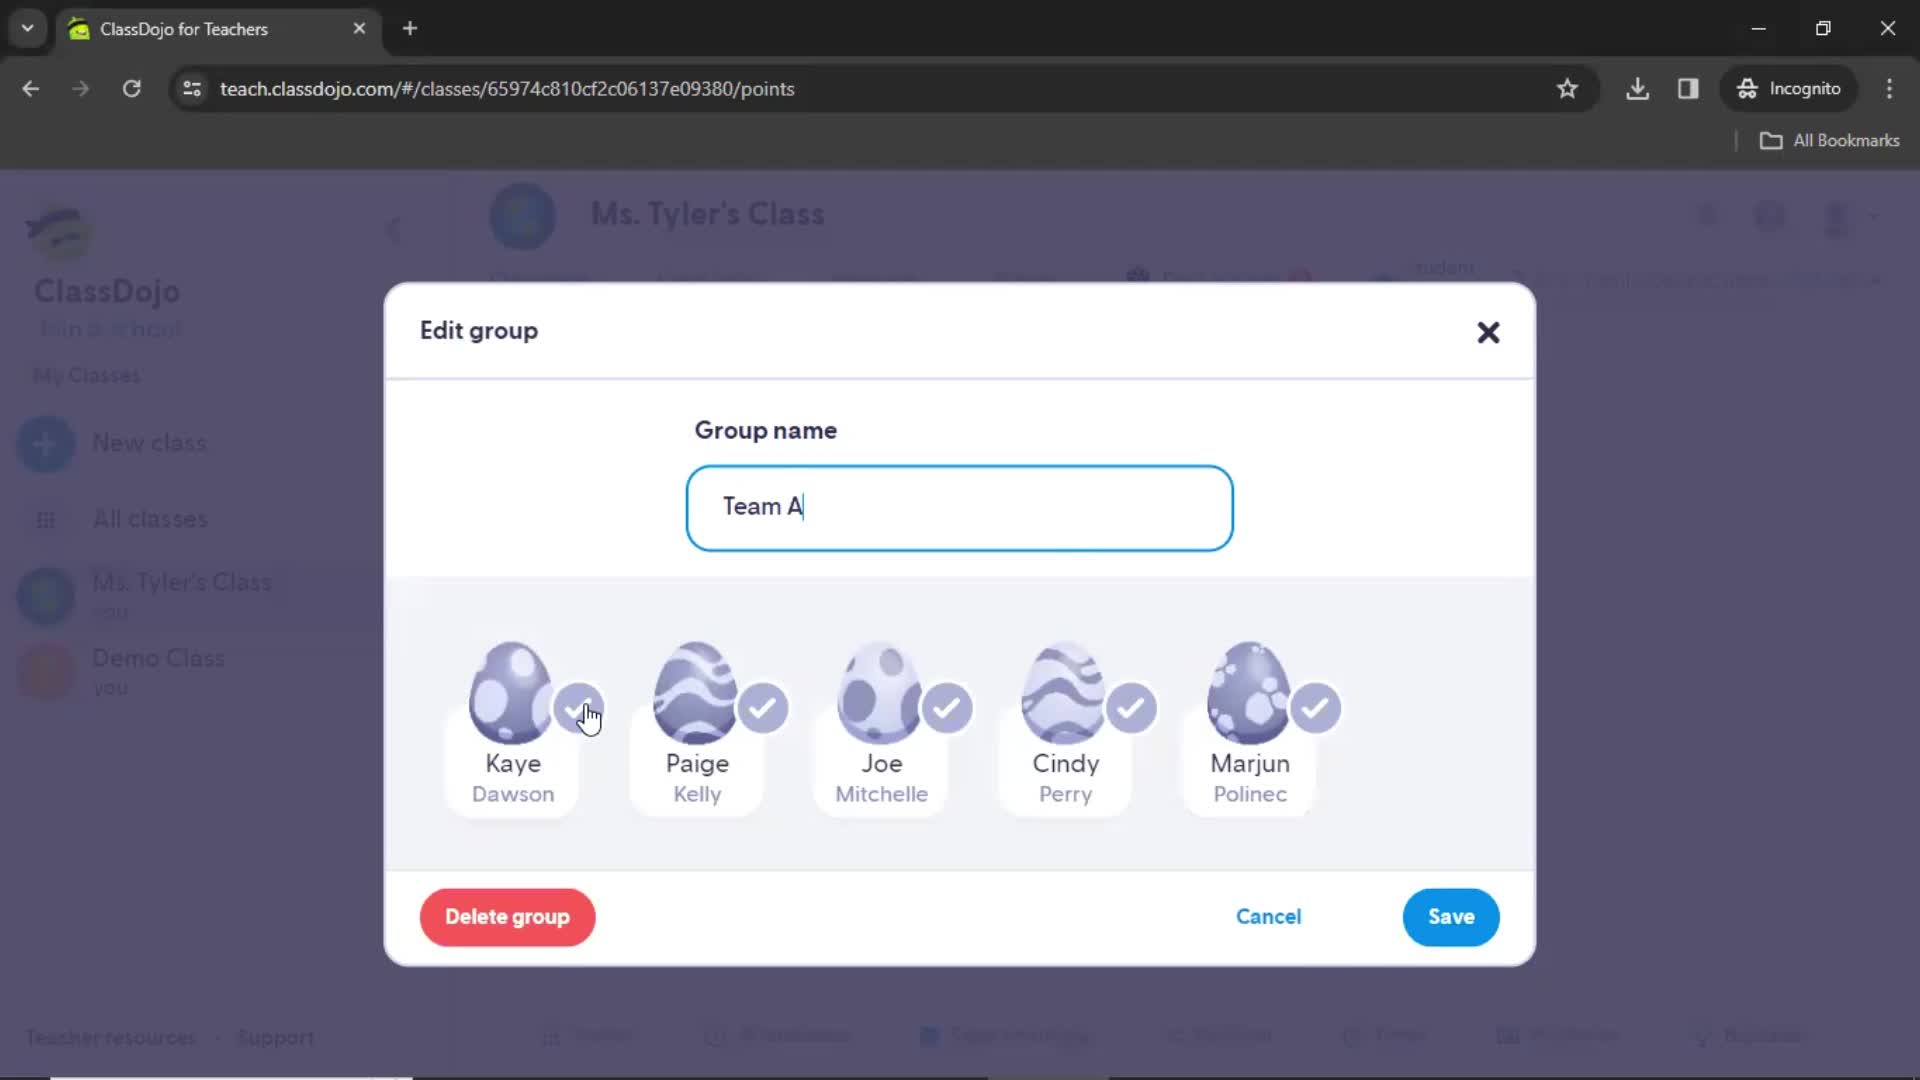Click the Group name input field
Screen dimensions: 1920x1080
tap(960, 506)
